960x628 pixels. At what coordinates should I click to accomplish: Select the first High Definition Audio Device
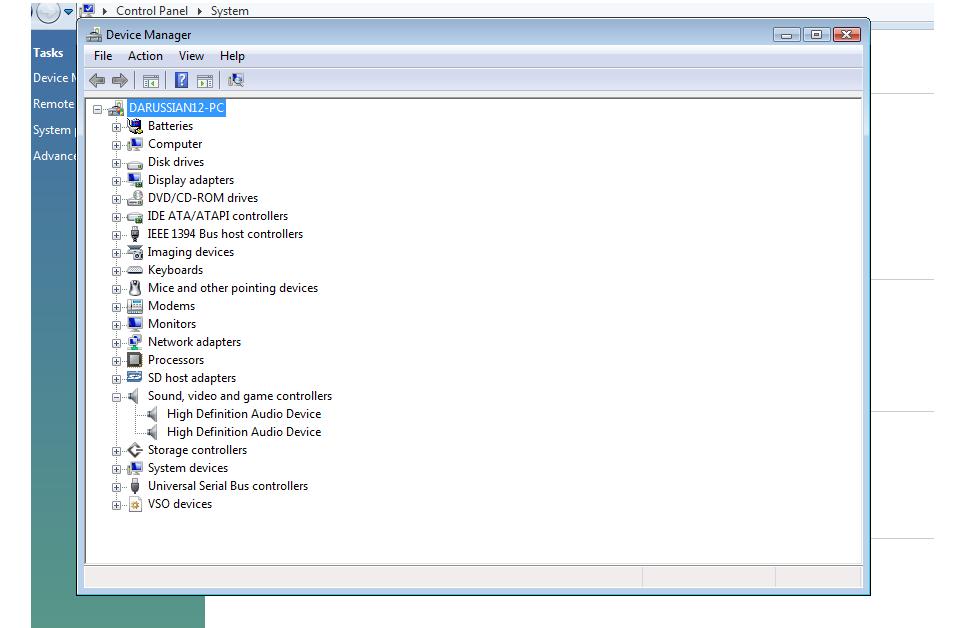tap(244, 414)
